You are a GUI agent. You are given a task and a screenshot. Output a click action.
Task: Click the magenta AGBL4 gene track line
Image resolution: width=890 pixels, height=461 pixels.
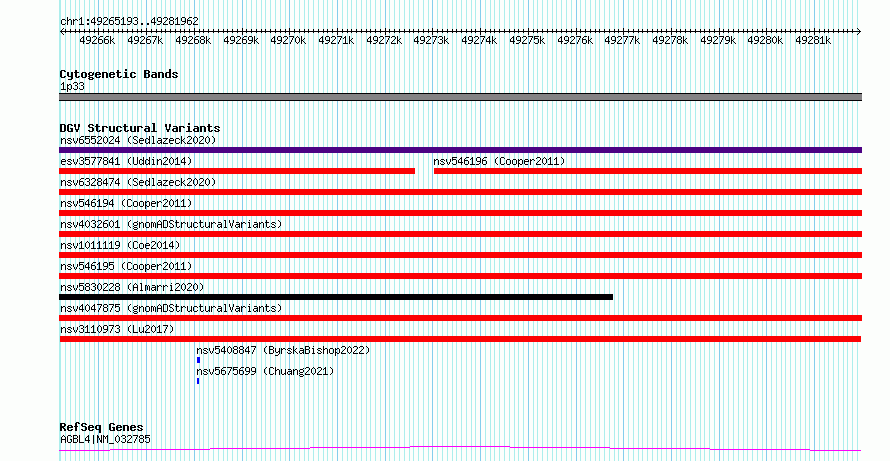click(x=460, y=449)
